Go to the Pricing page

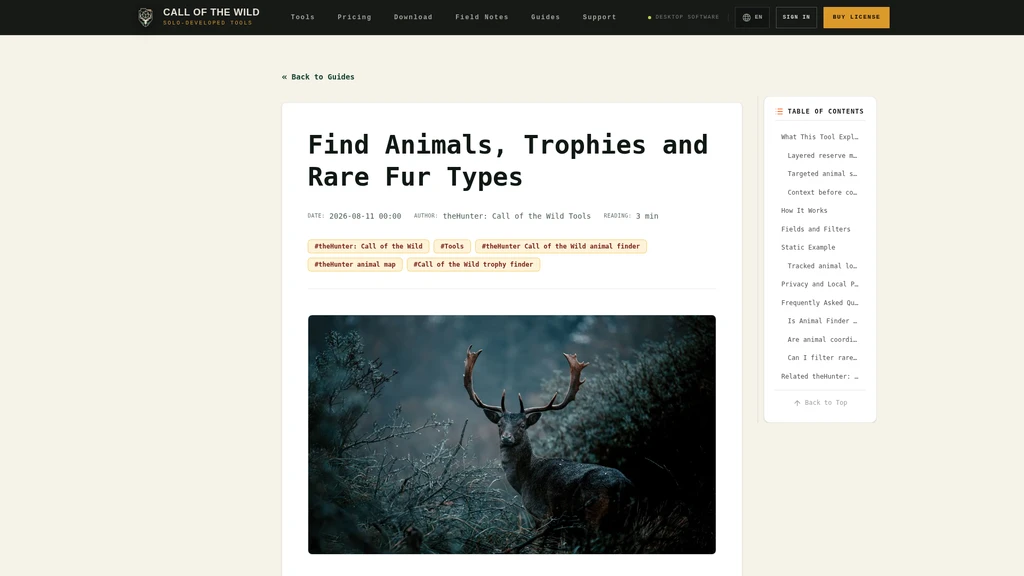click(x=354, y=17)
